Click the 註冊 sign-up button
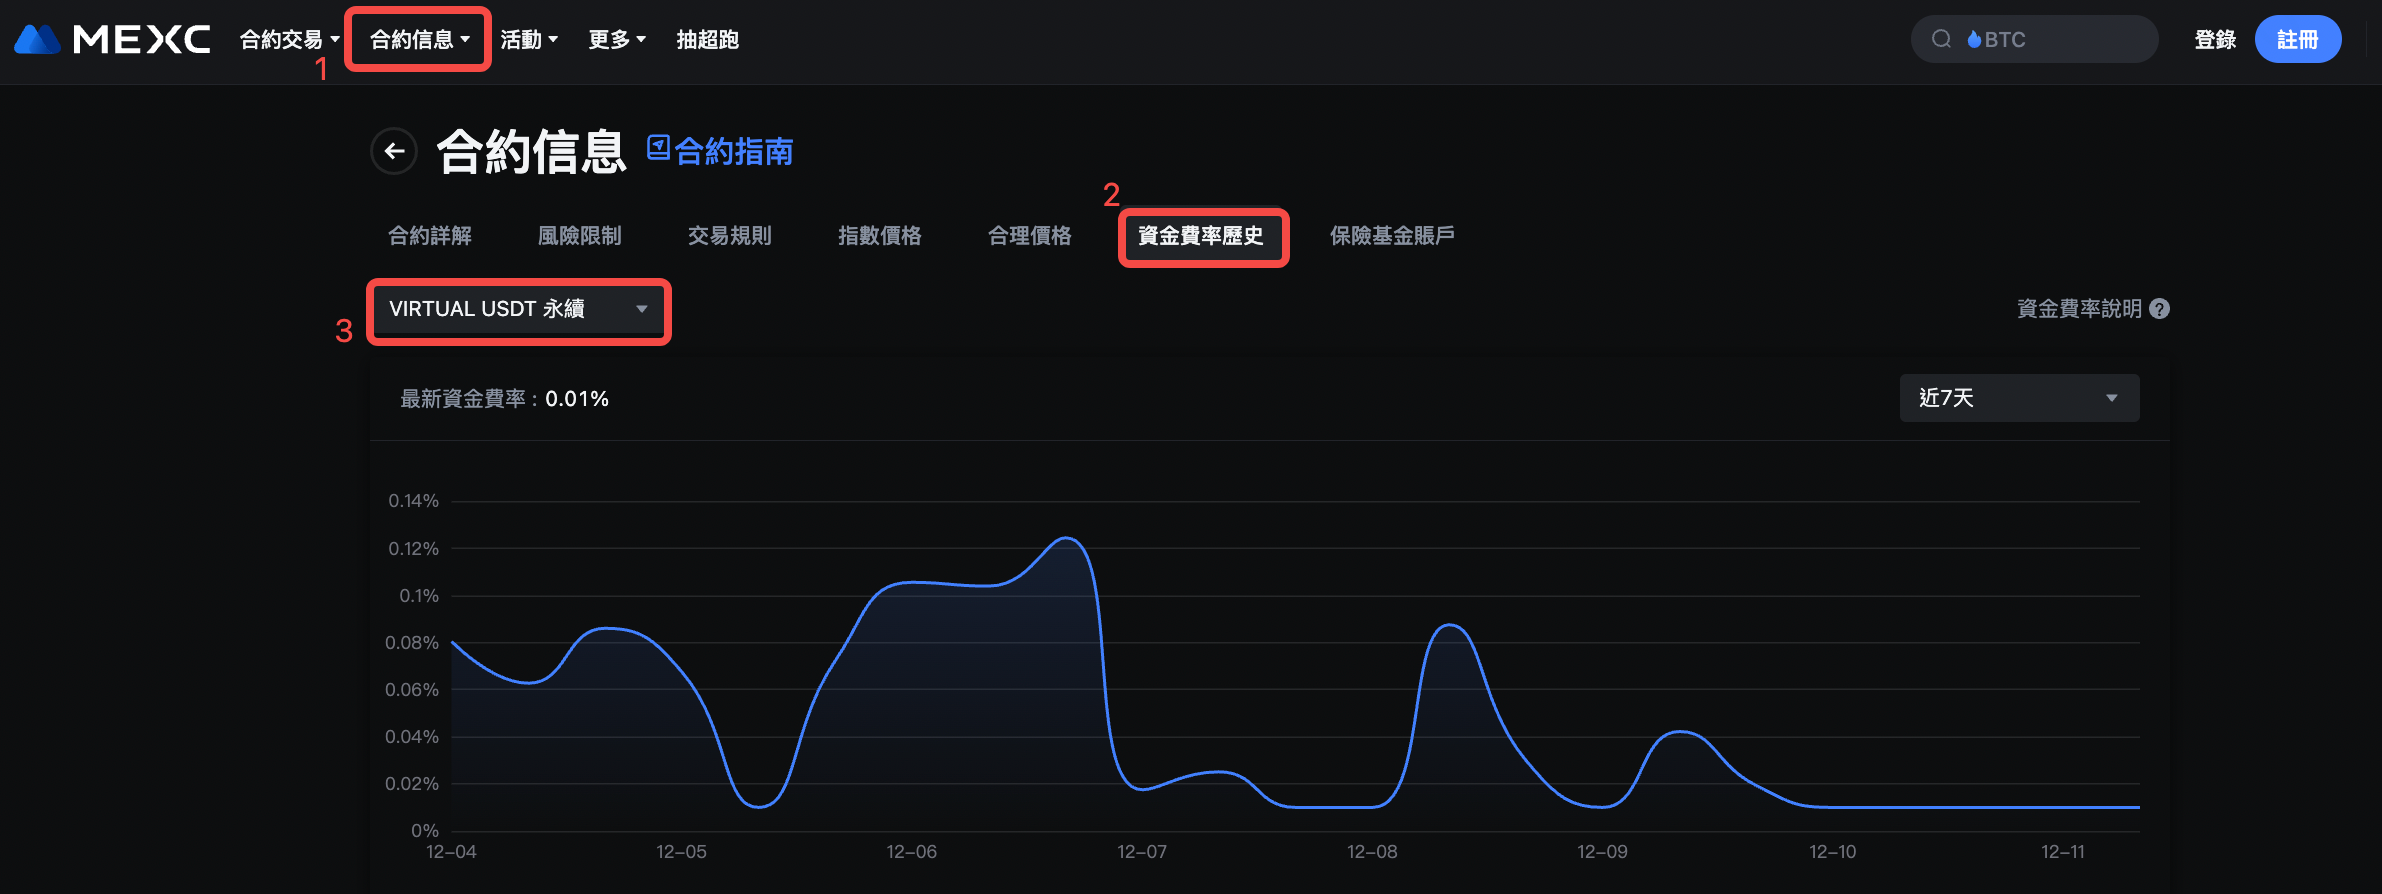 tap(2297, 40)
